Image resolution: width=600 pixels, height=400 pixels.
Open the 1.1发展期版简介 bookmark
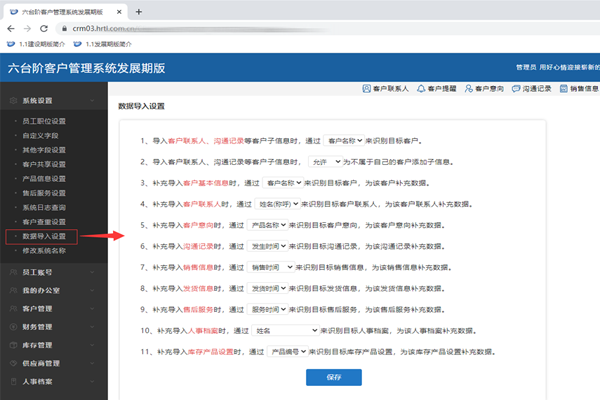pyautogui.click(x=103, y=44)
